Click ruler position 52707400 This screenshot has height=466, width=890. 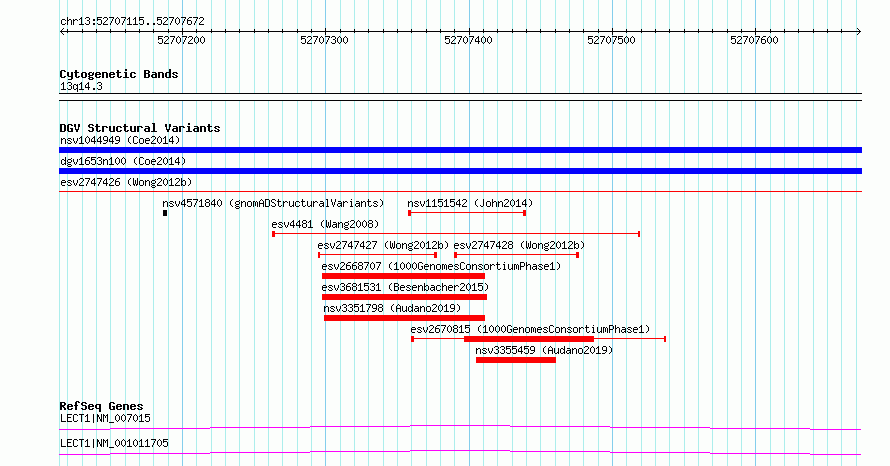tap(468, 40)
